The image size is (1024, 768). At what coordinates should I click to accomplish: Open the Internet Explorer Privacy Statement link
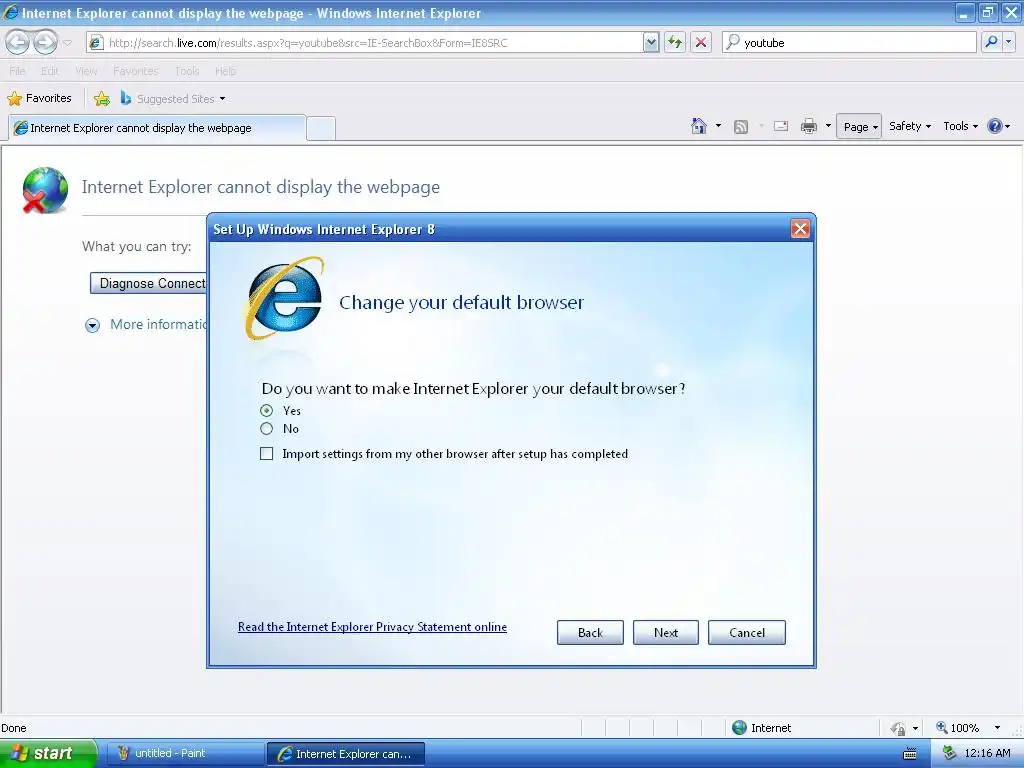(x=372, y=627)
